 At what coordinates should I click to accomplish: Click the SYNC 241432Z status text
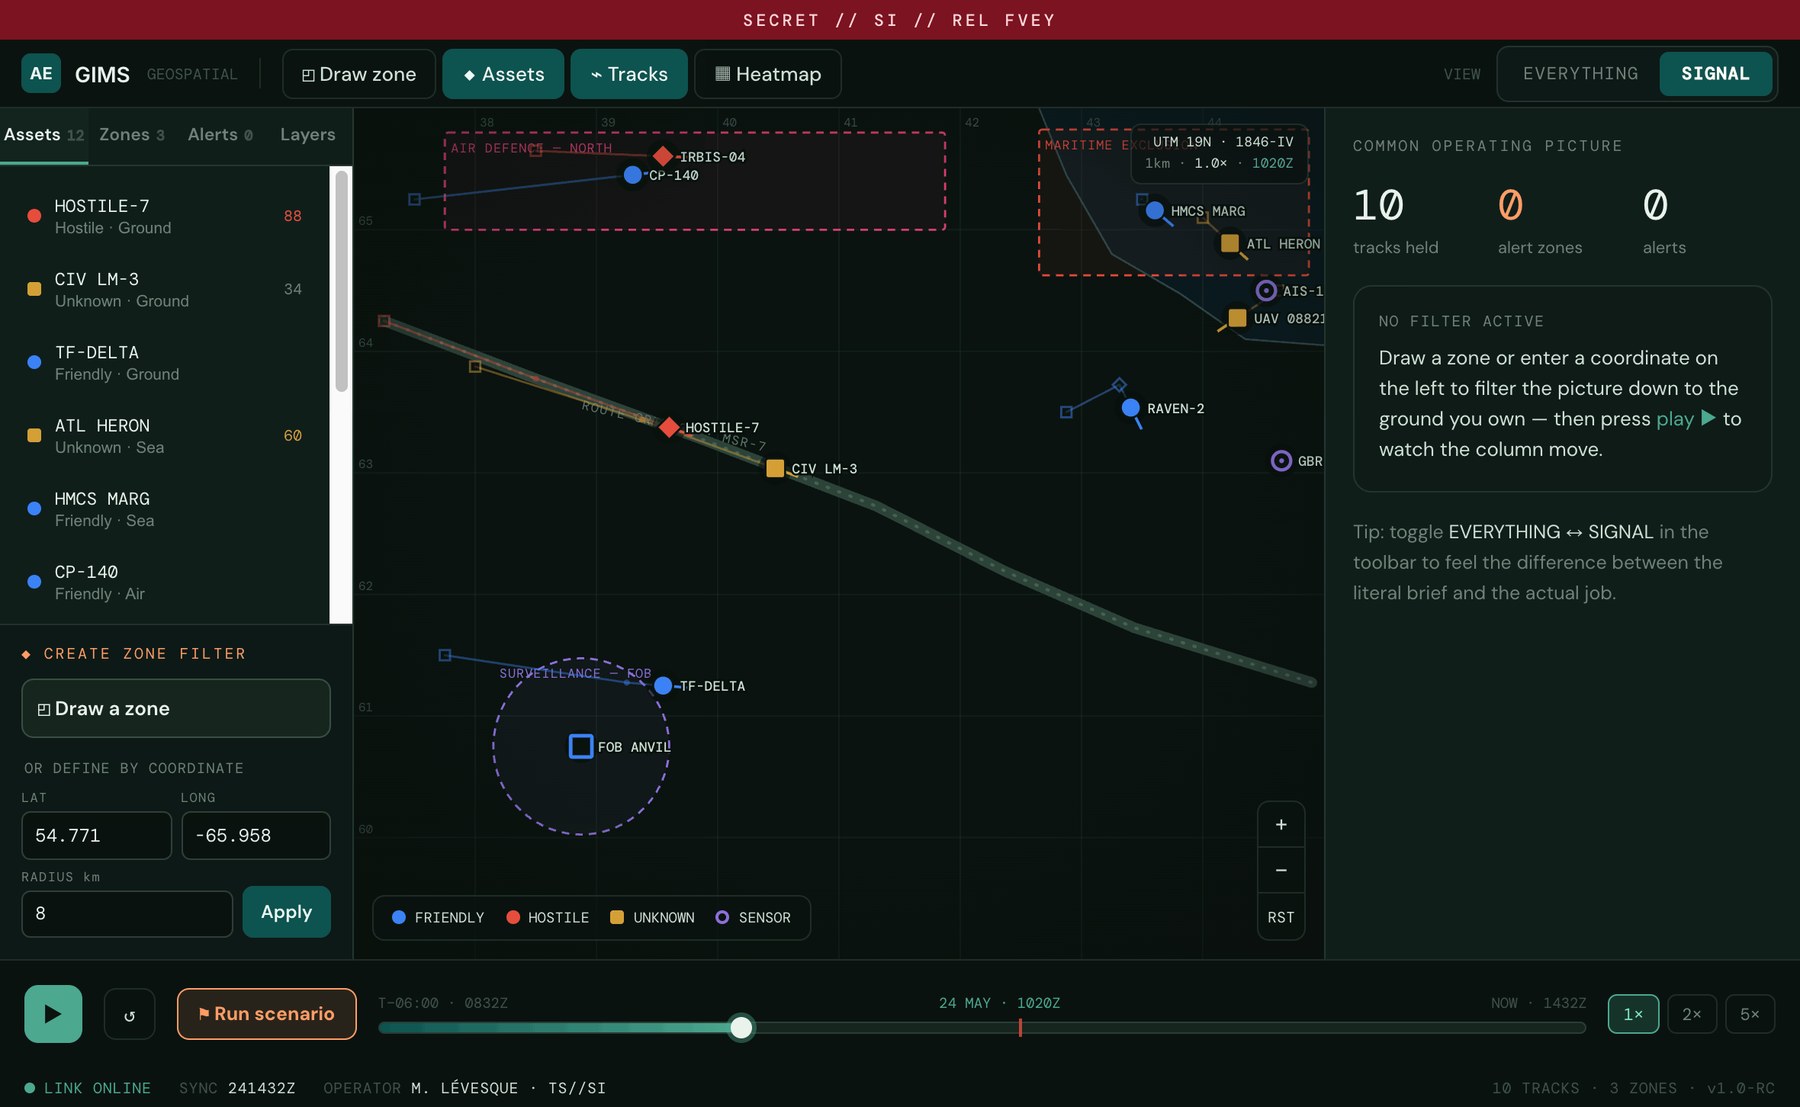pos(237,1088)
